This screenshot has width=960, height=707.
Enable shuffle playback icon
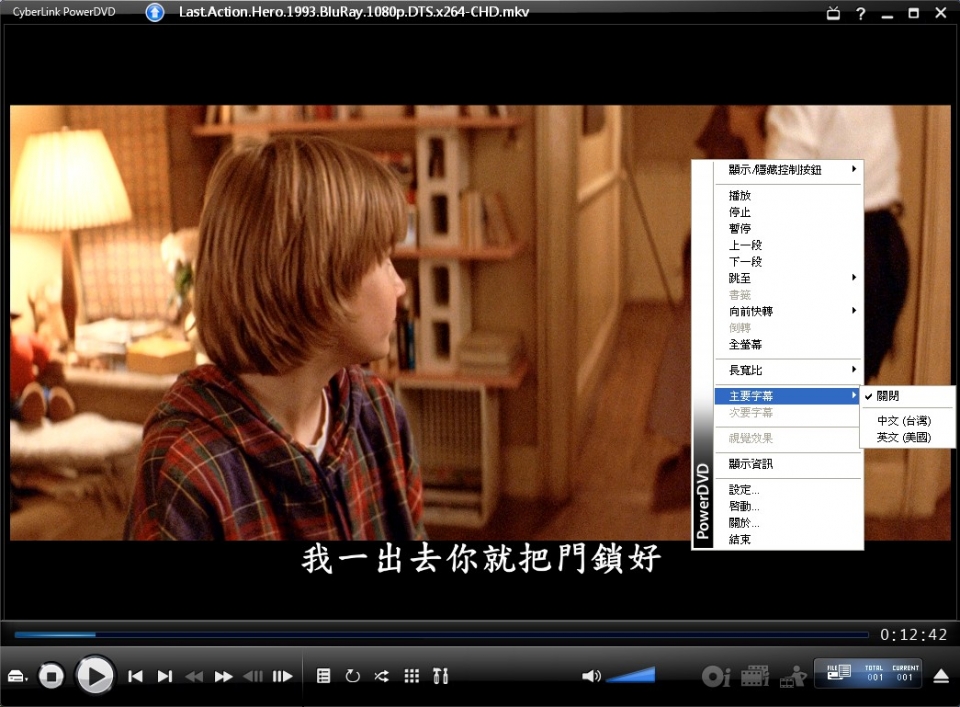click(x=381, y=676)
